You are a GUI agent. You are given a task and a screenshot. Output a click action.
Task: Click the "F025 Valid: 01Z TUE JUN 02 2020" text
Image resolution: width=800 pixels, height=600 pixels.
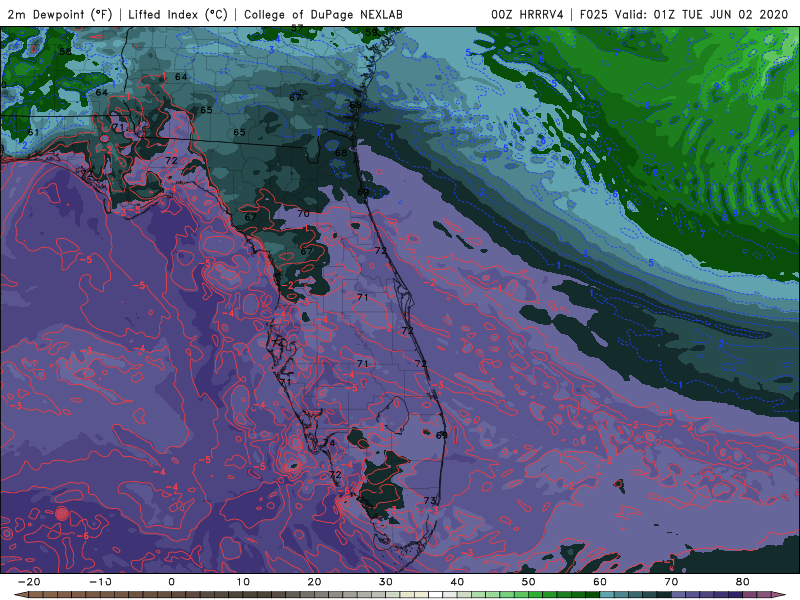[x=684, y=14]
